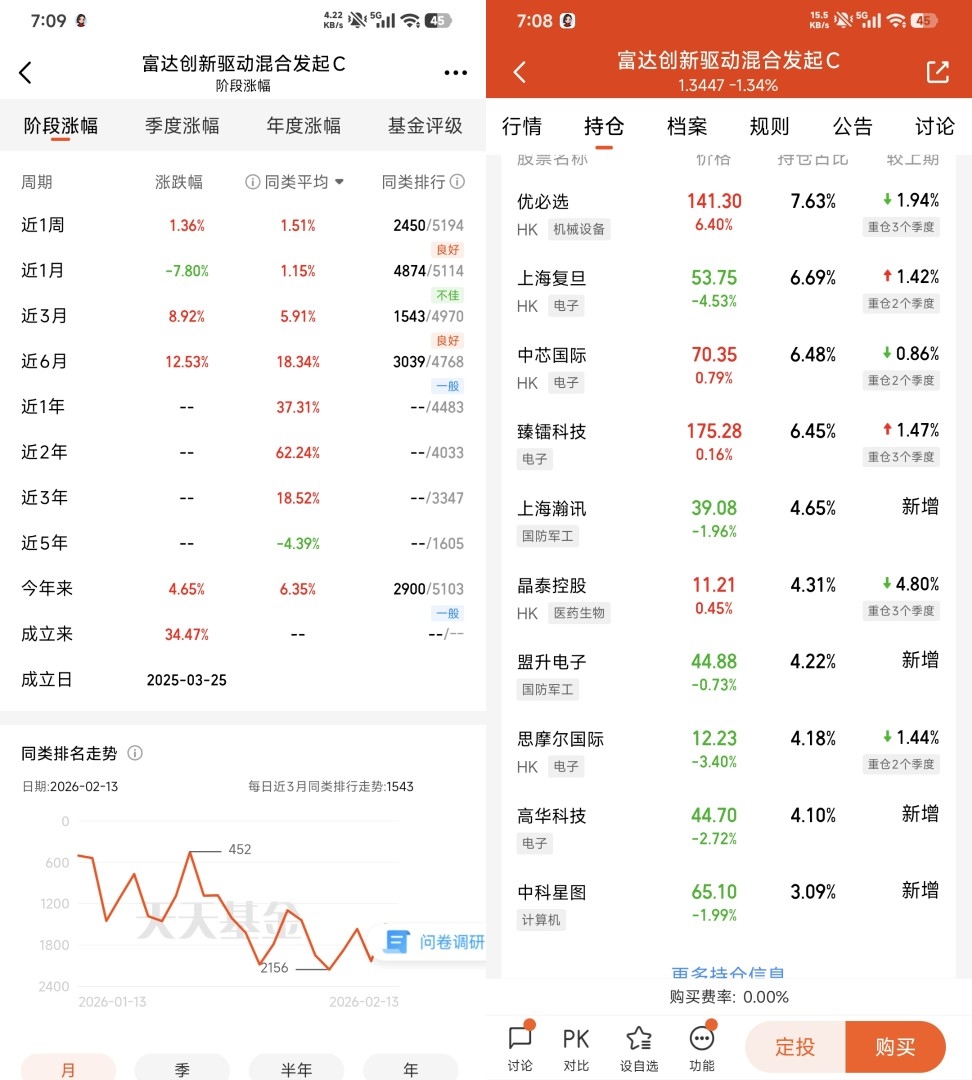
Task: Select the 年 period chip
Action: pyautogui.click(x=411, y=1068)
